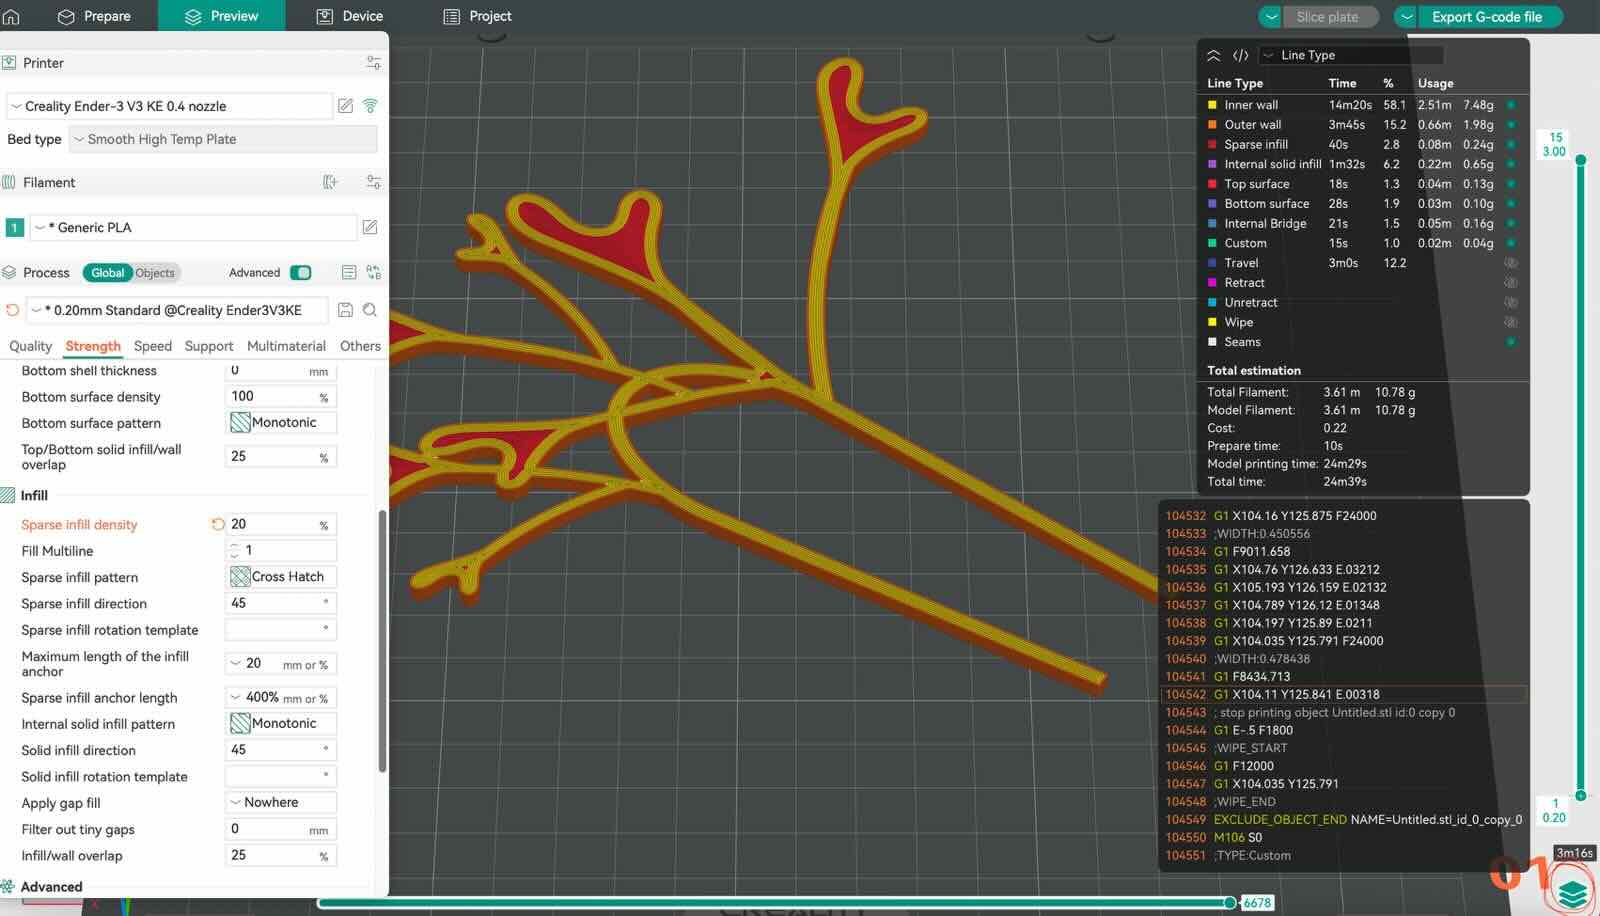Open the Device tab
Image resolution: width=1600 pixels, height=916 pixels.
pos(350,16)
